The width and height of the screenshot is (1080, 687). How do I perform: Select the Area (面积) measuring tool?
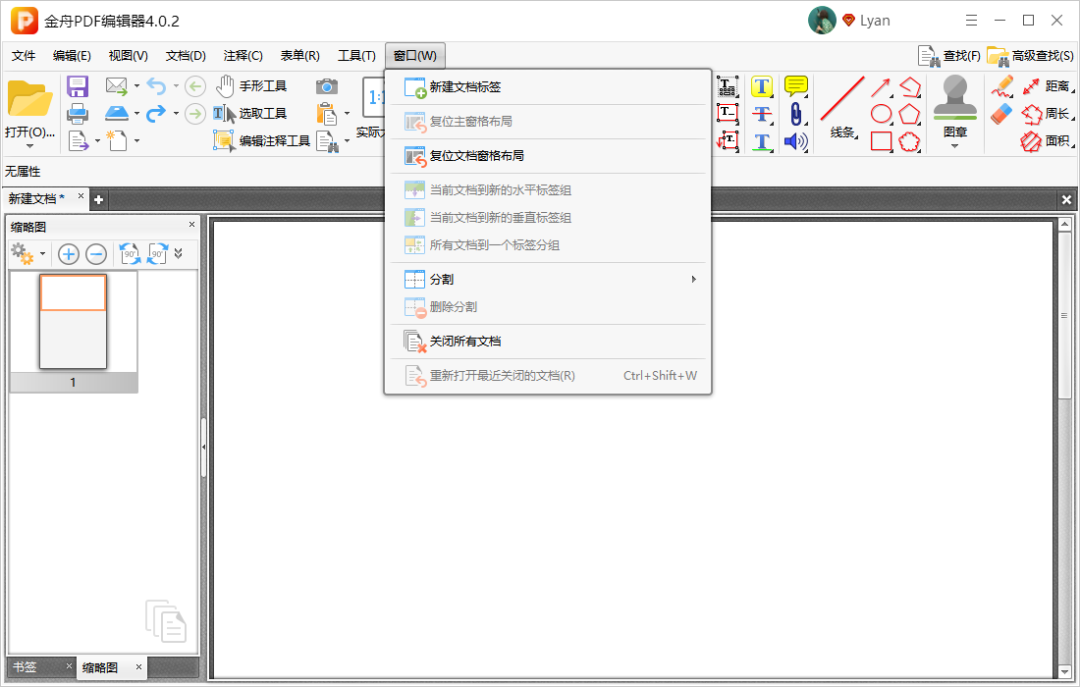point(1048,141)
